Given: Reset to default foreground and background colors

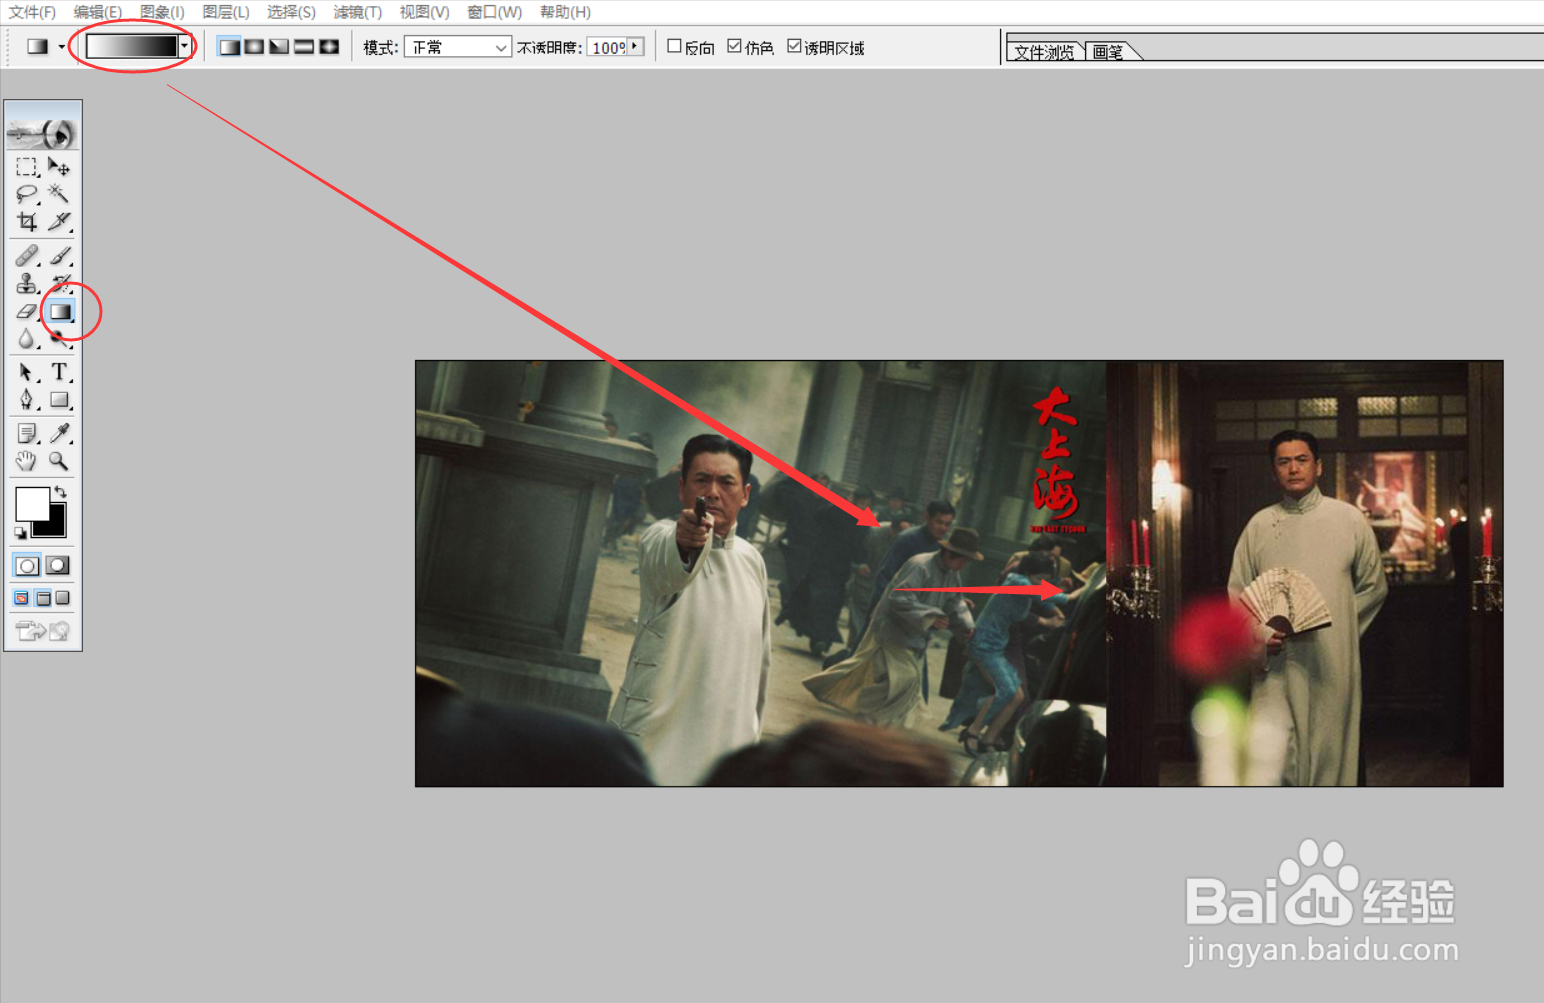Looking at the screenshot, I should point(20,533).
